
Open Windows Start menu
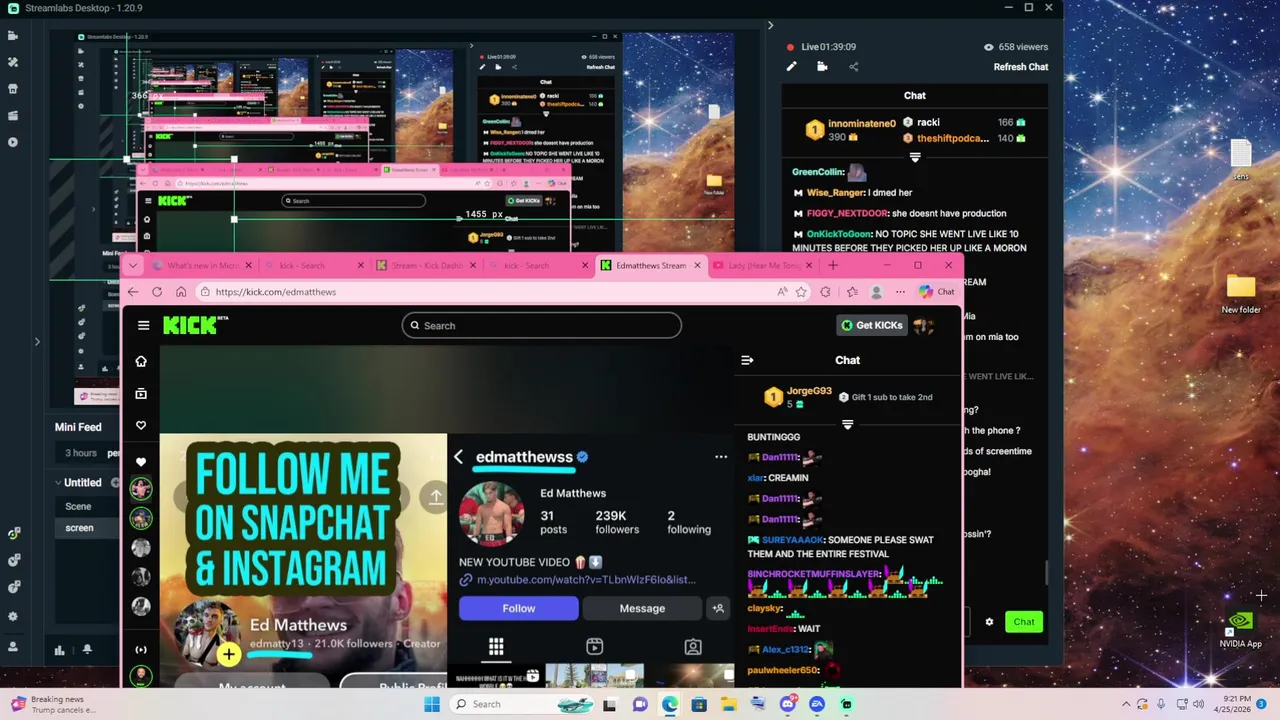[x=432, y=704]
